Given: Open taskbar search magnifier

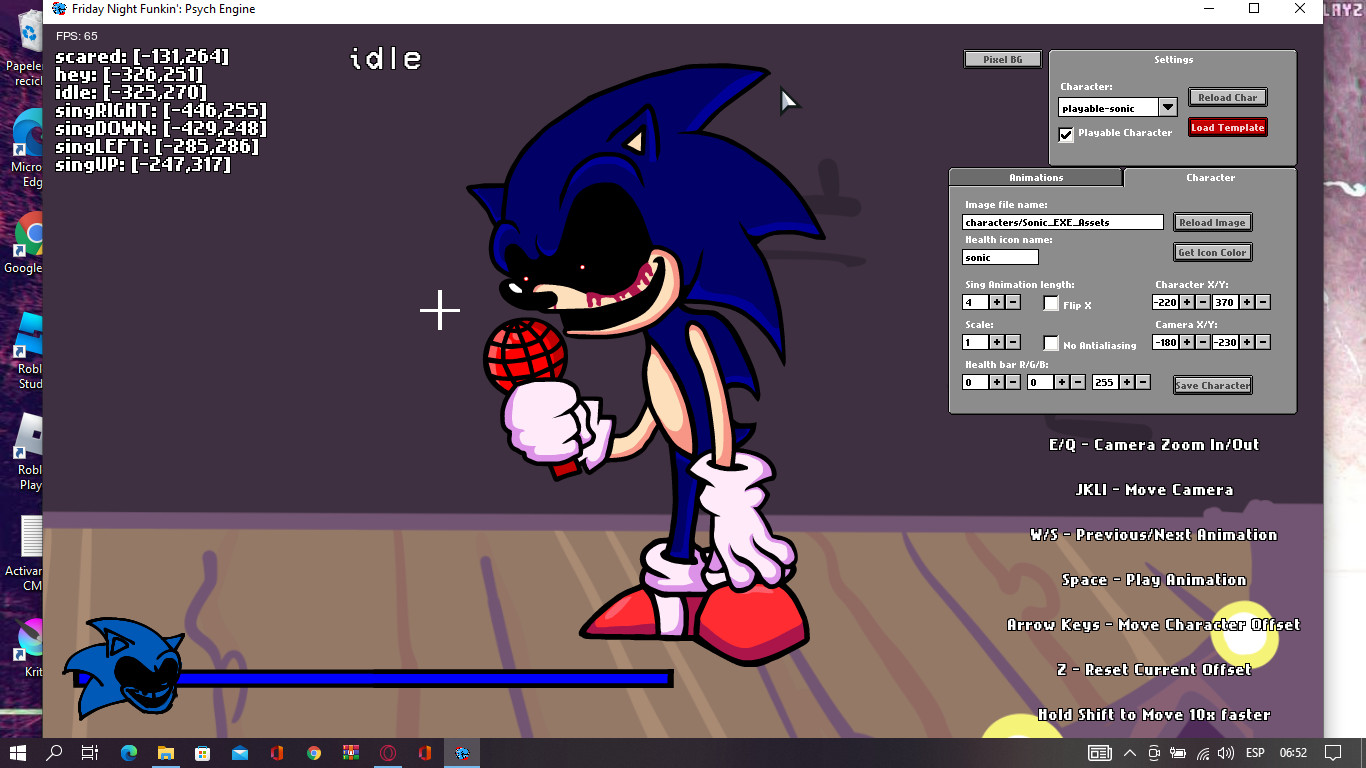Looking at the screenshot, I should tap(55, 753).
